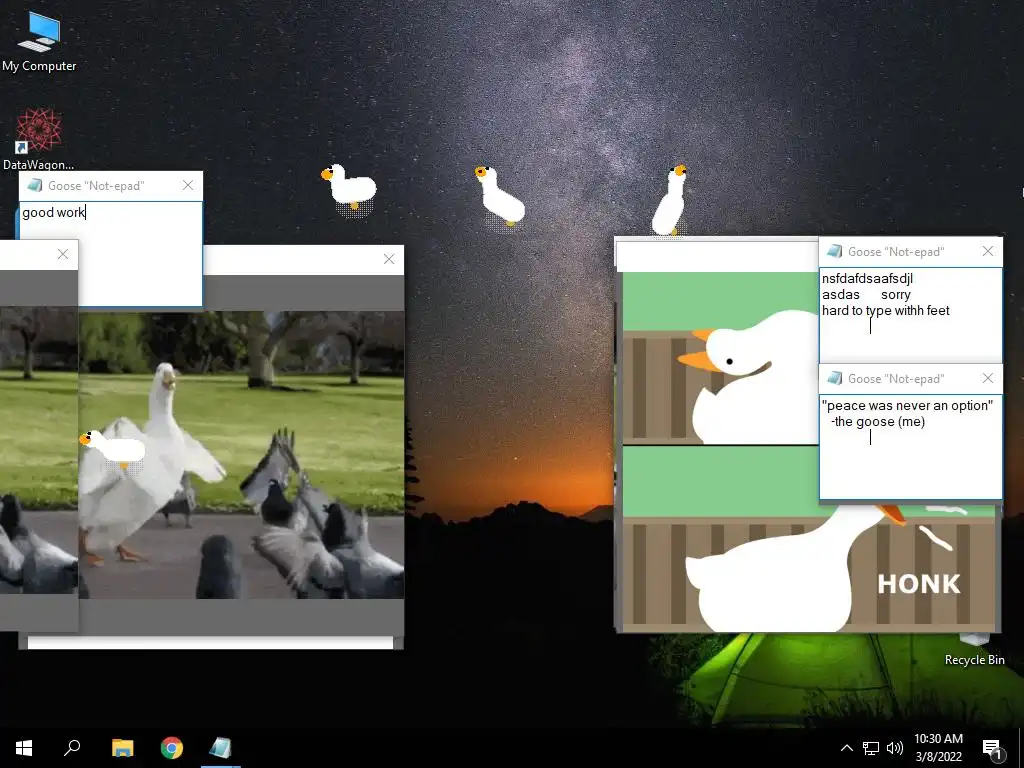Click the notepad icon in "good work" title bar

[35, 185]
